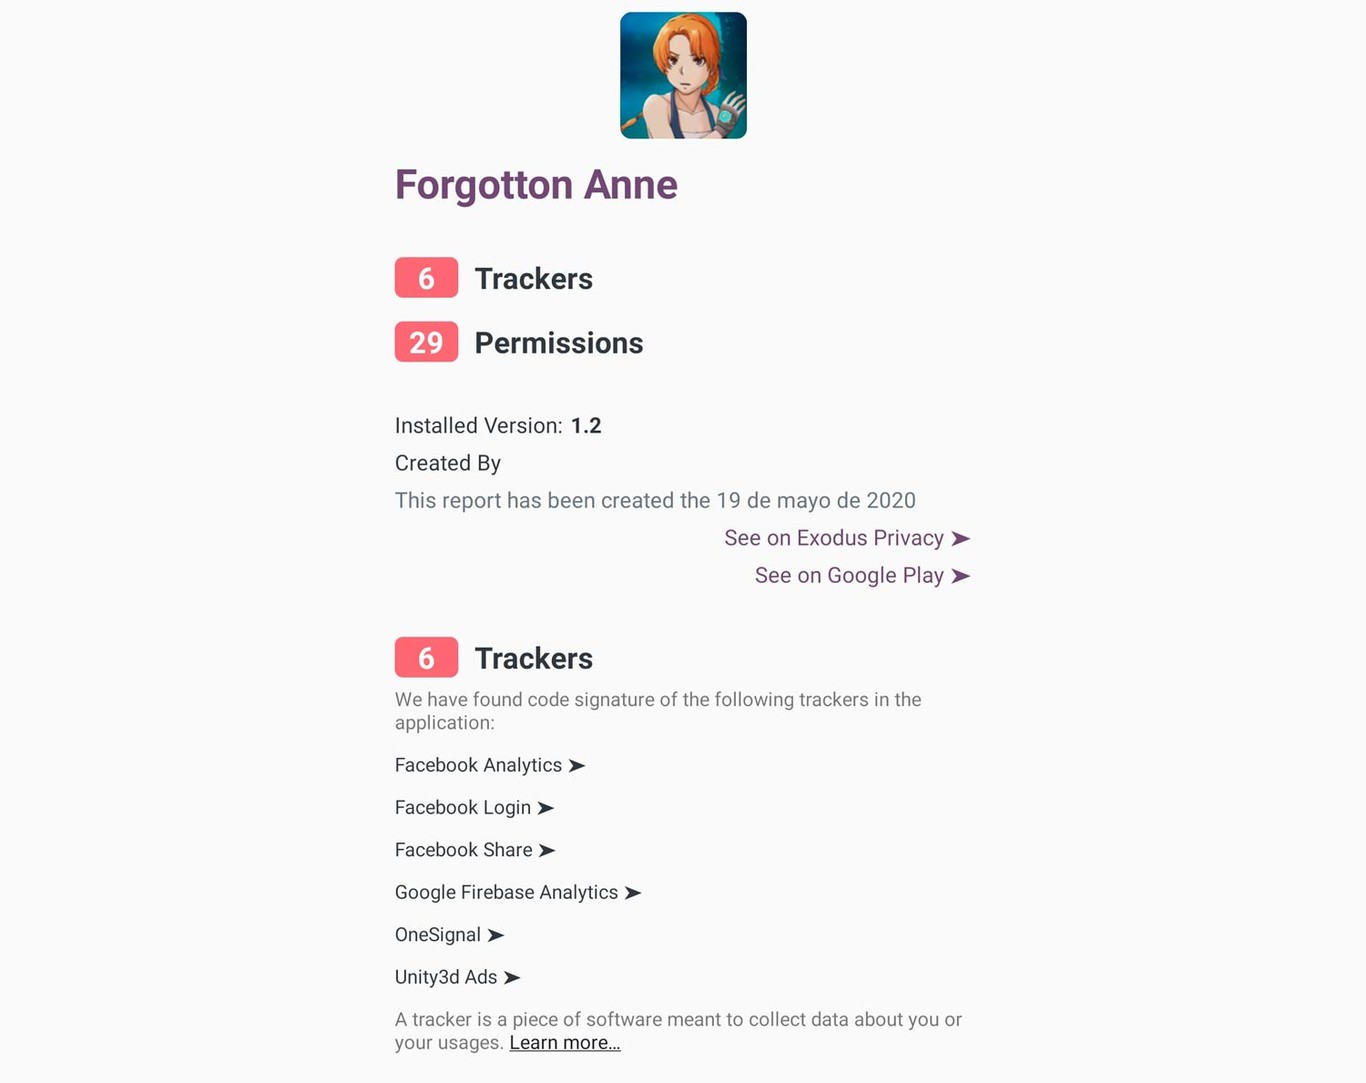Open the See on Google Play link
Viewport: 1366px width, 1083px height.
point(848,576)
